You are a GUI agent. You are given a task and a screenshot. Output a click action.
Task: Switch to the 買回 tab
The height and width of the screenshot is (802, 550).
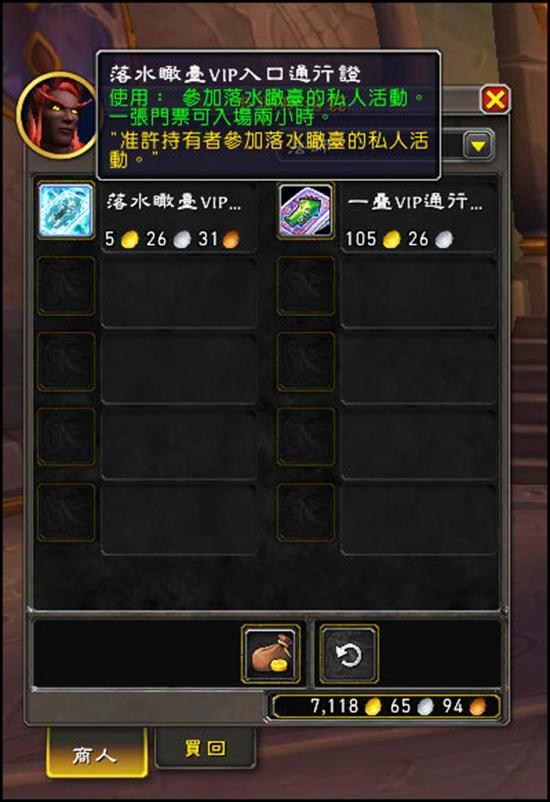tap(205, 748)
